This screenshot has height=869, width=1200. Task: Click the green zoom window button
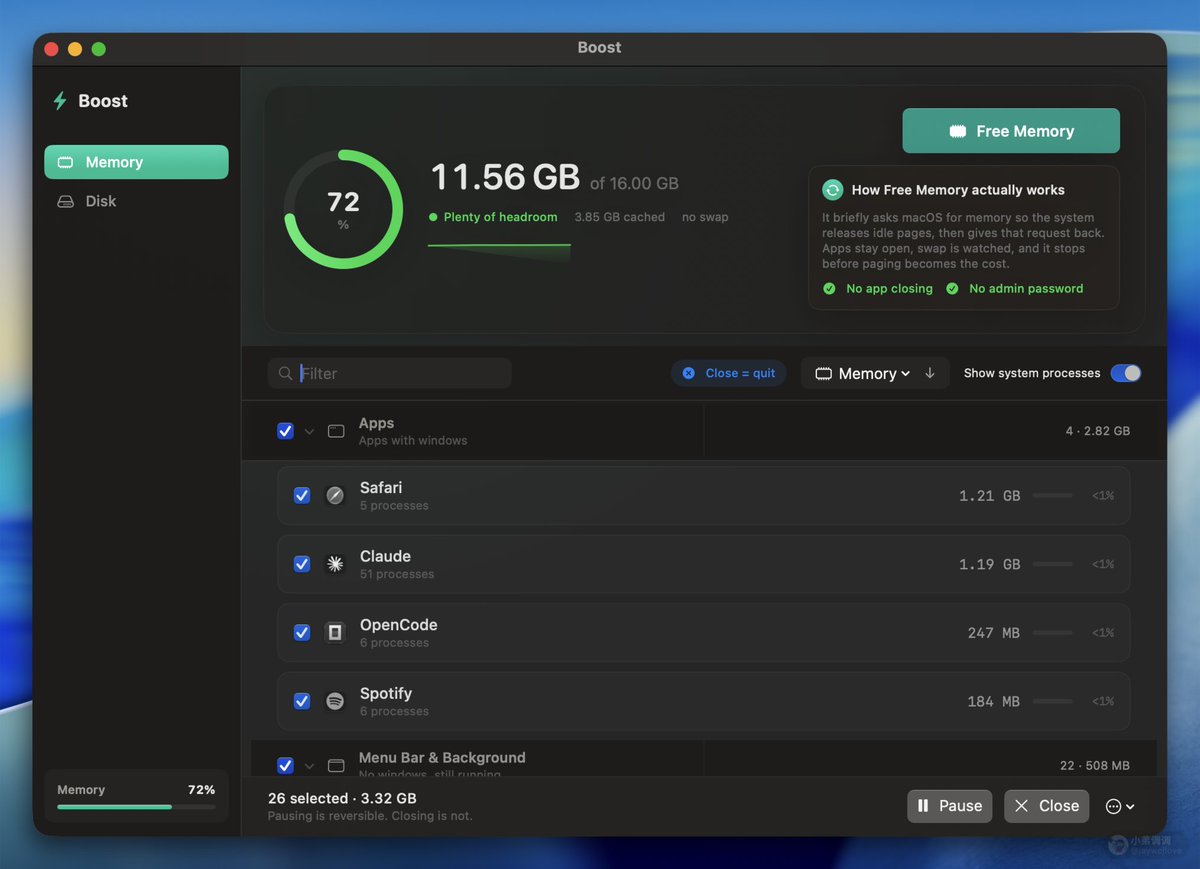click(98, 49)
